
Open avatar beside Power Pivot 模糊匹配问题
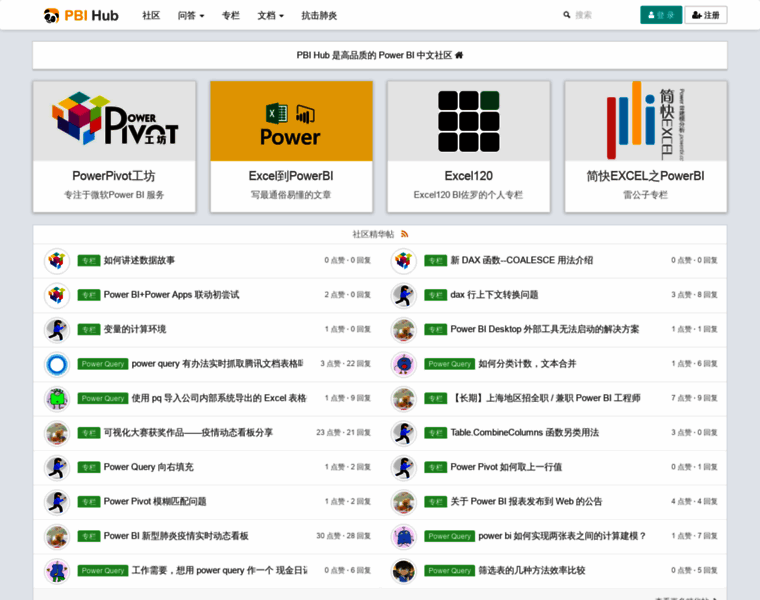tap(57, 502)
